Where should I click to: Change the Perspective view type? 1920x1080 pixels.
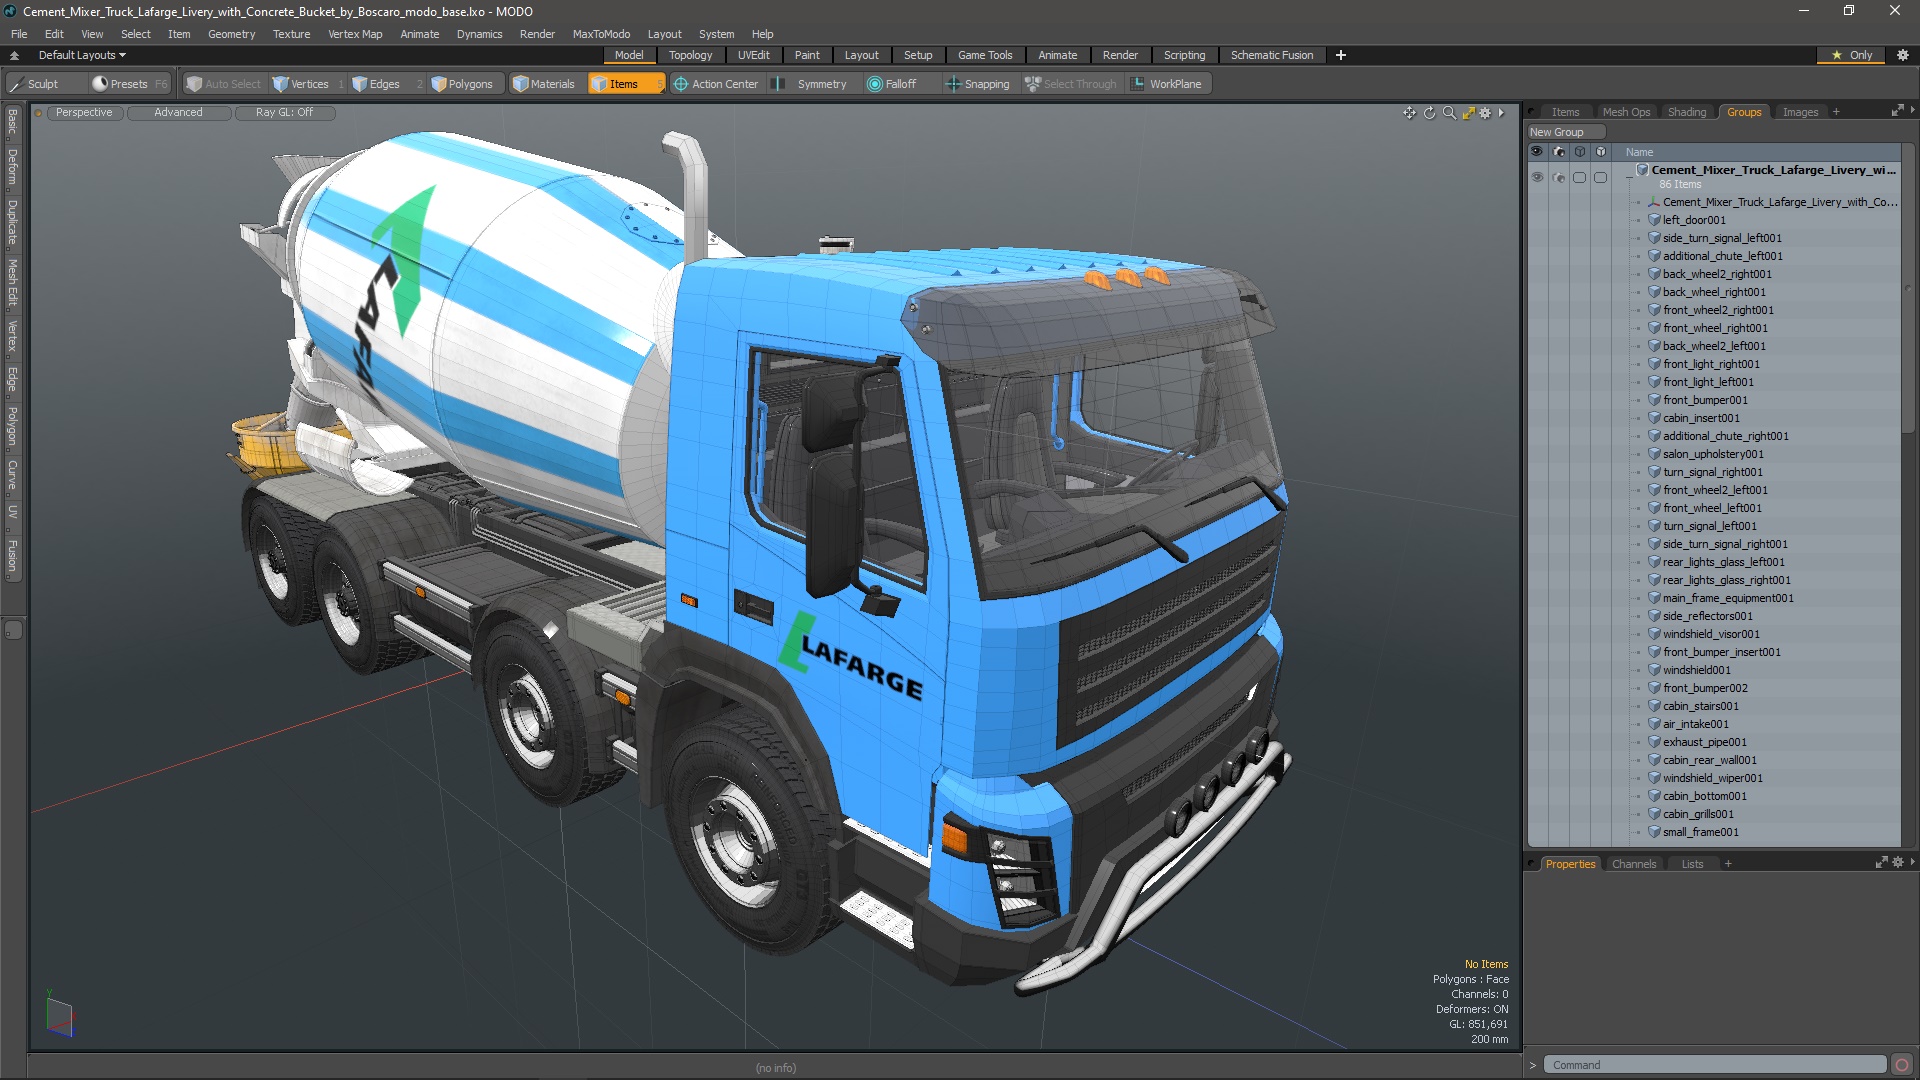coord(84,112)
